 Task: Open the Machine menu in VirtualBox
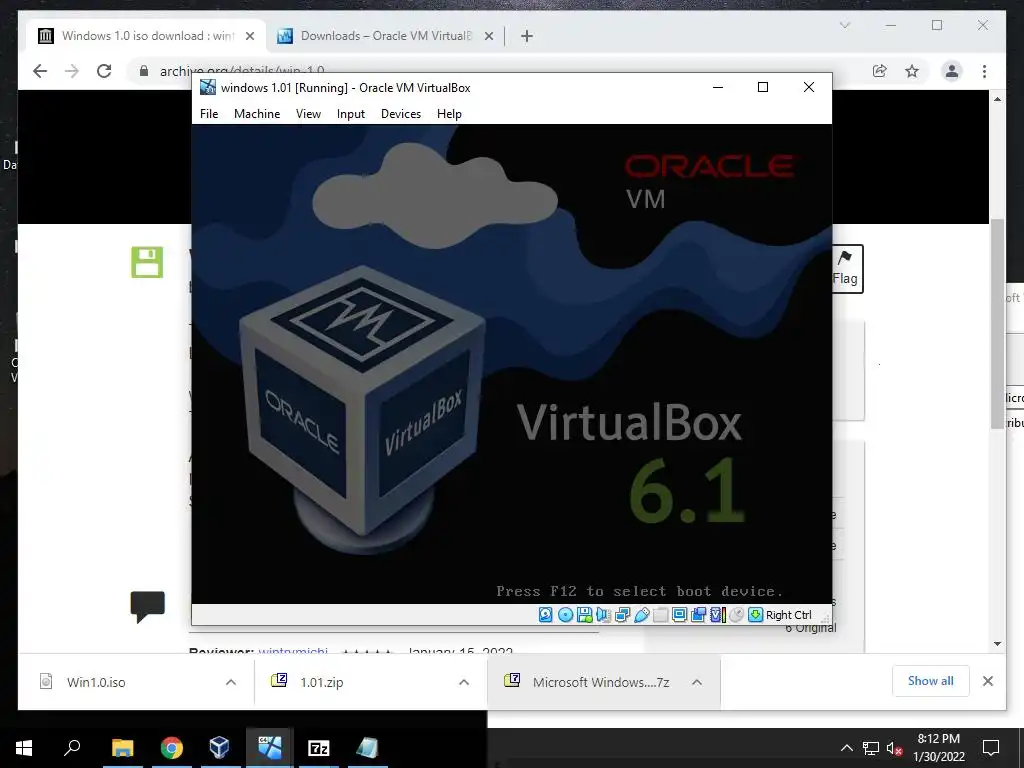coord(257,114)
